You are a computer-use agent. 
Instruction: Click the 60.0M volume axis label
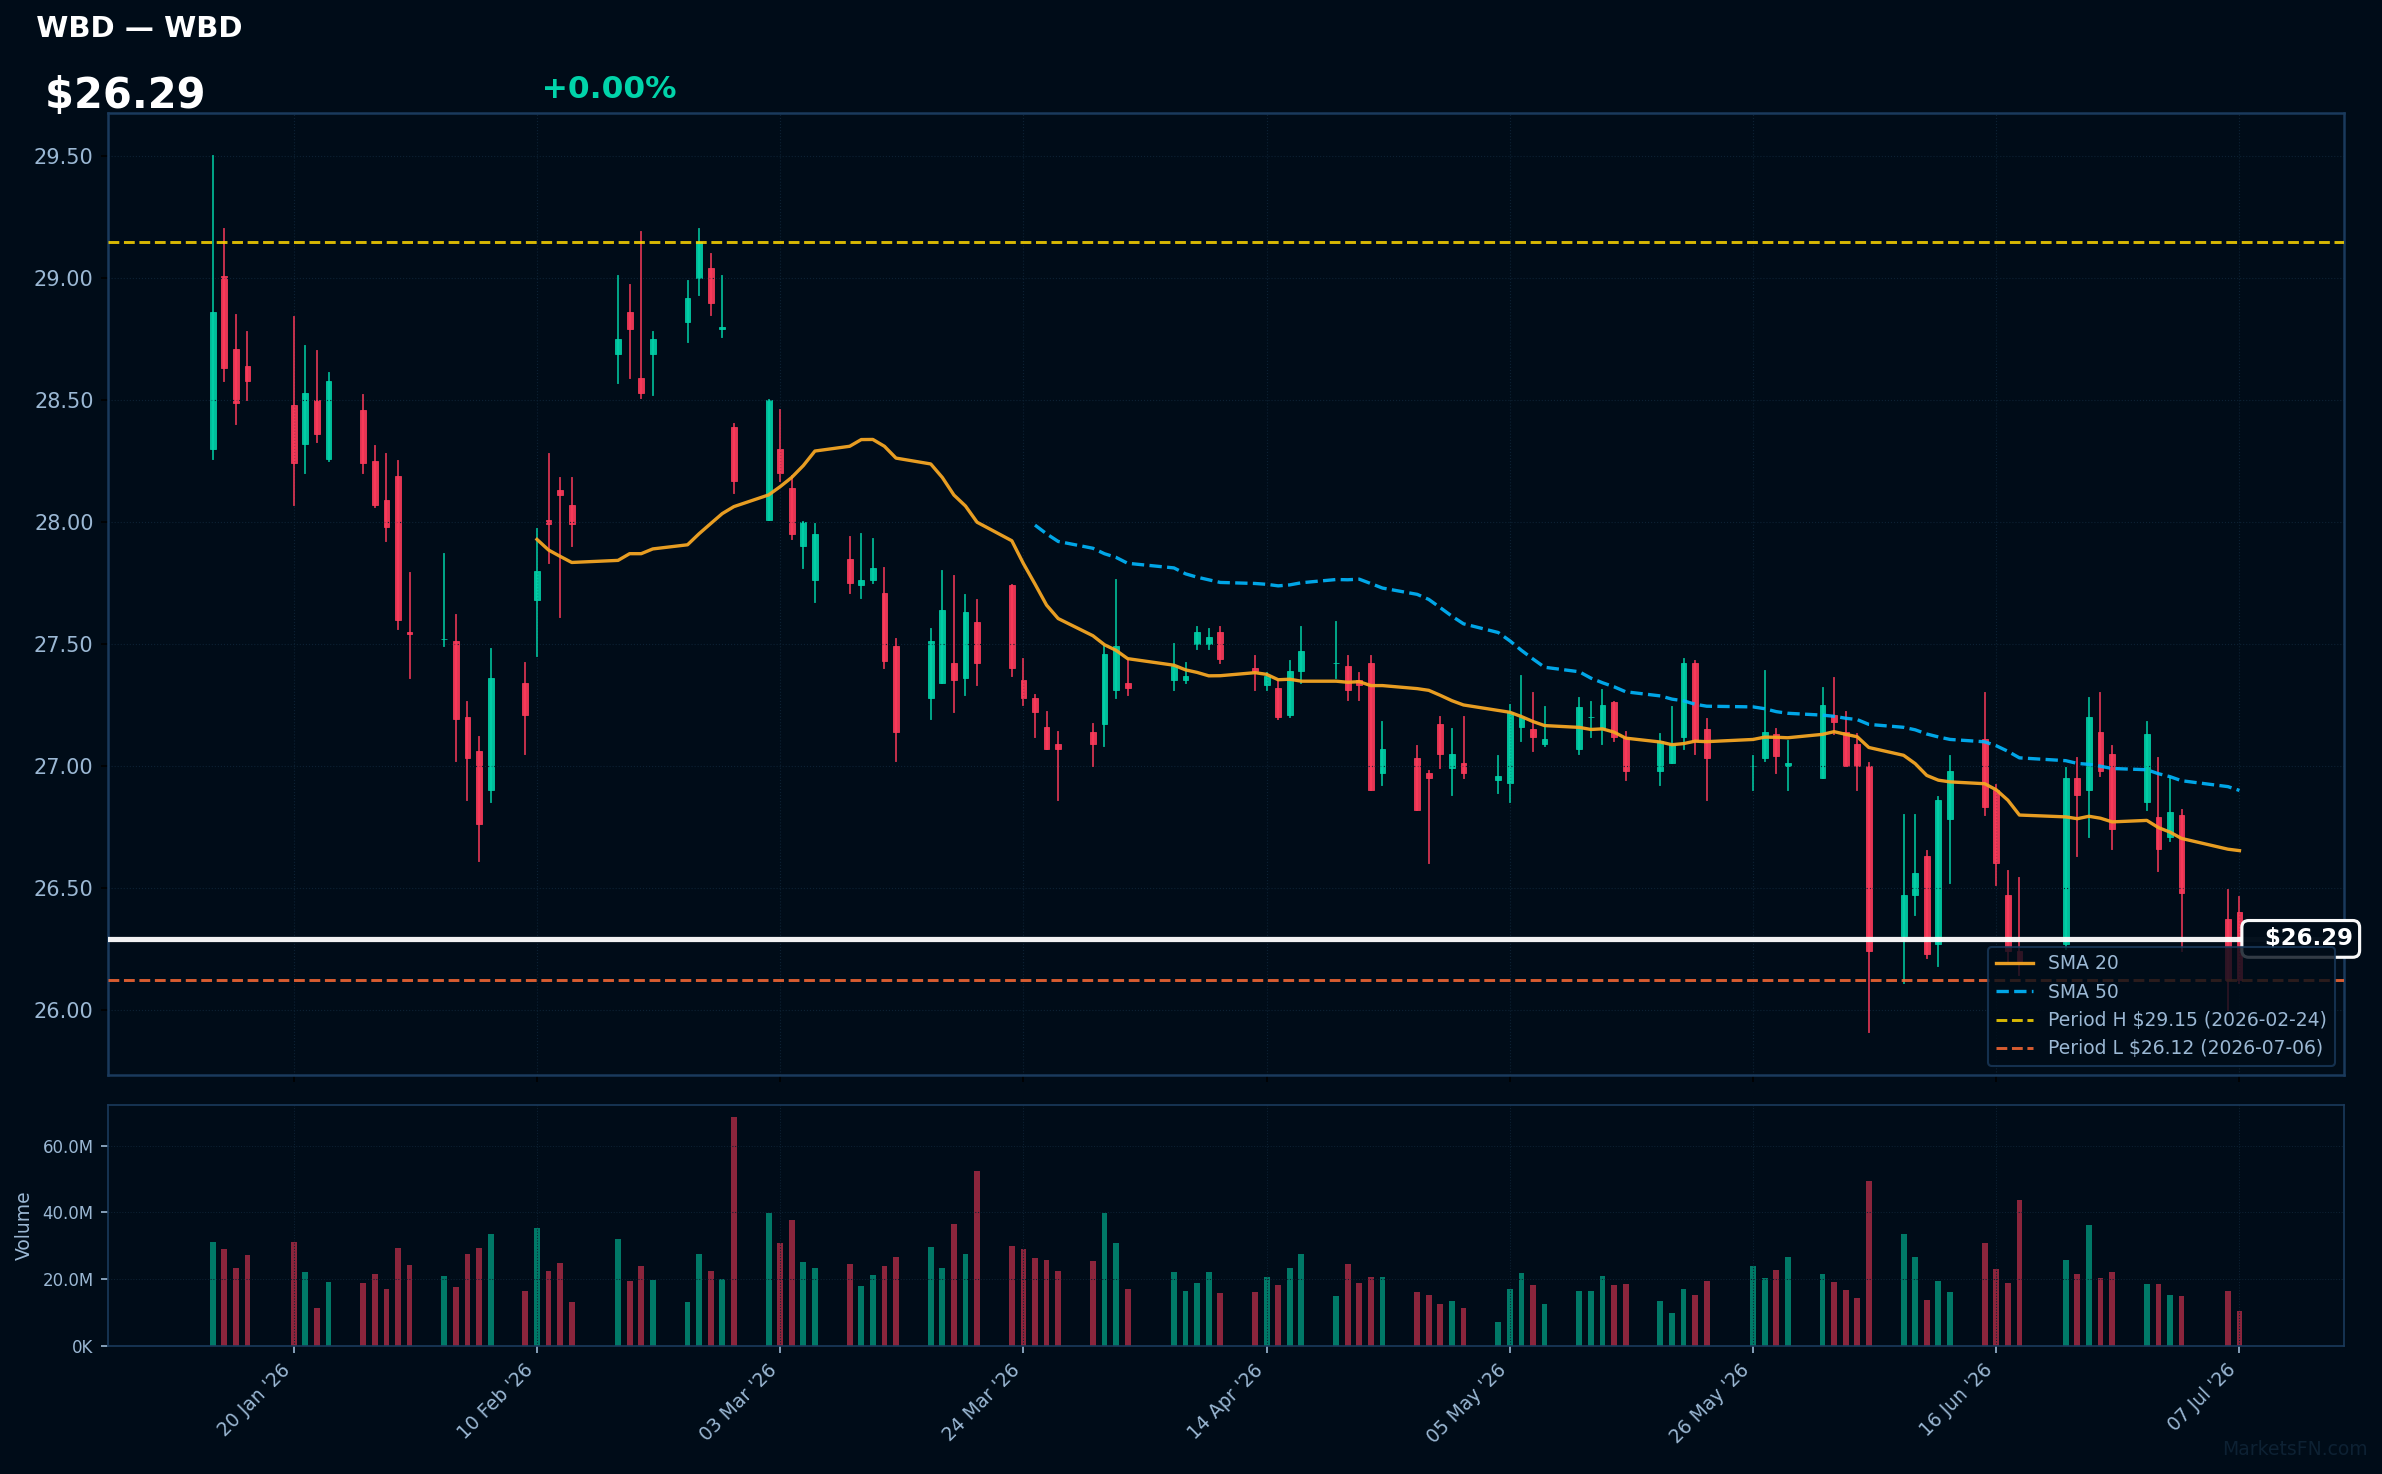[x=68, y=1147]
